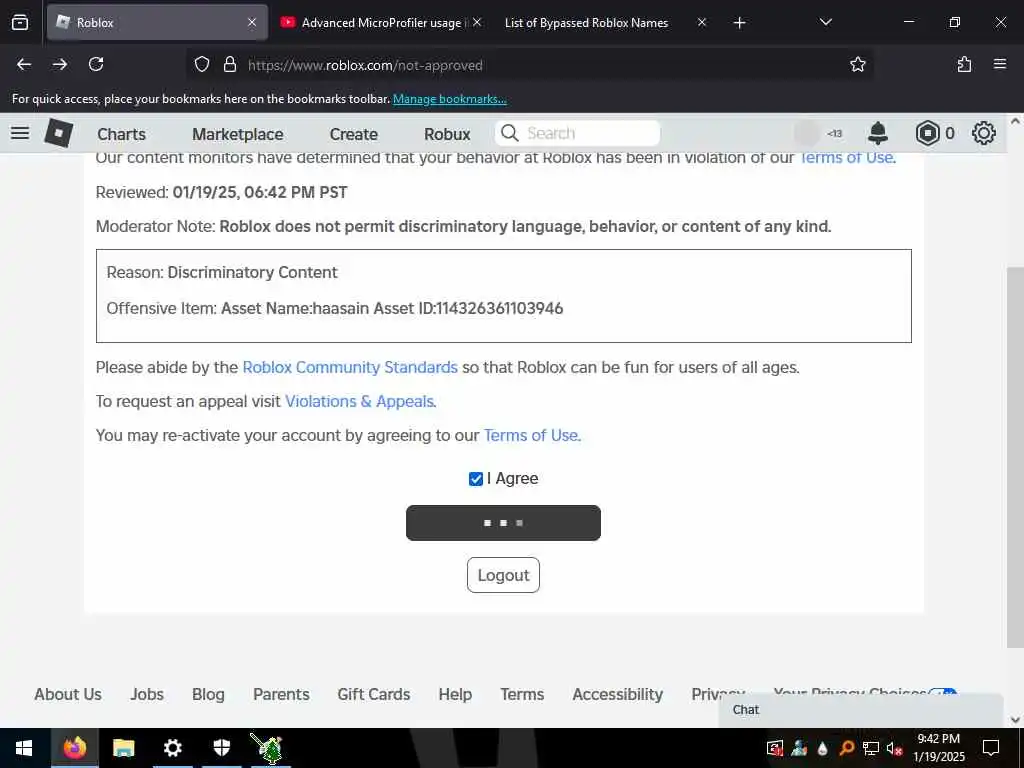Close the Roblox tab
This screenshot has width=1024, height=768.
click(252, 22)
